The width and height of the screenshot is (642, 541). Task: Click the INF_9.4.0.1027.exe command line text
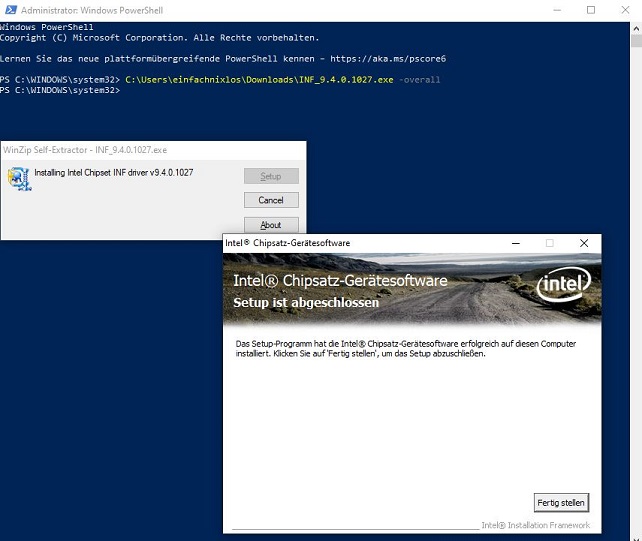tap(259, 79)
